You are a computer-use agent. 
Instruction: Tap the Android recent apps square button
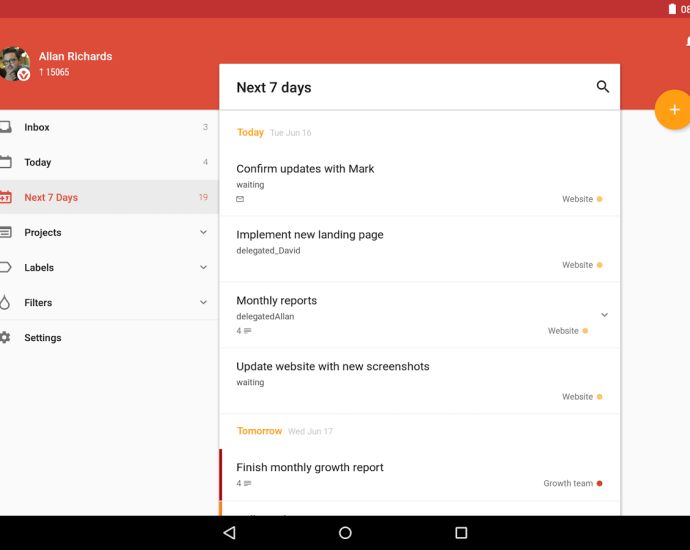click(461, 533)
